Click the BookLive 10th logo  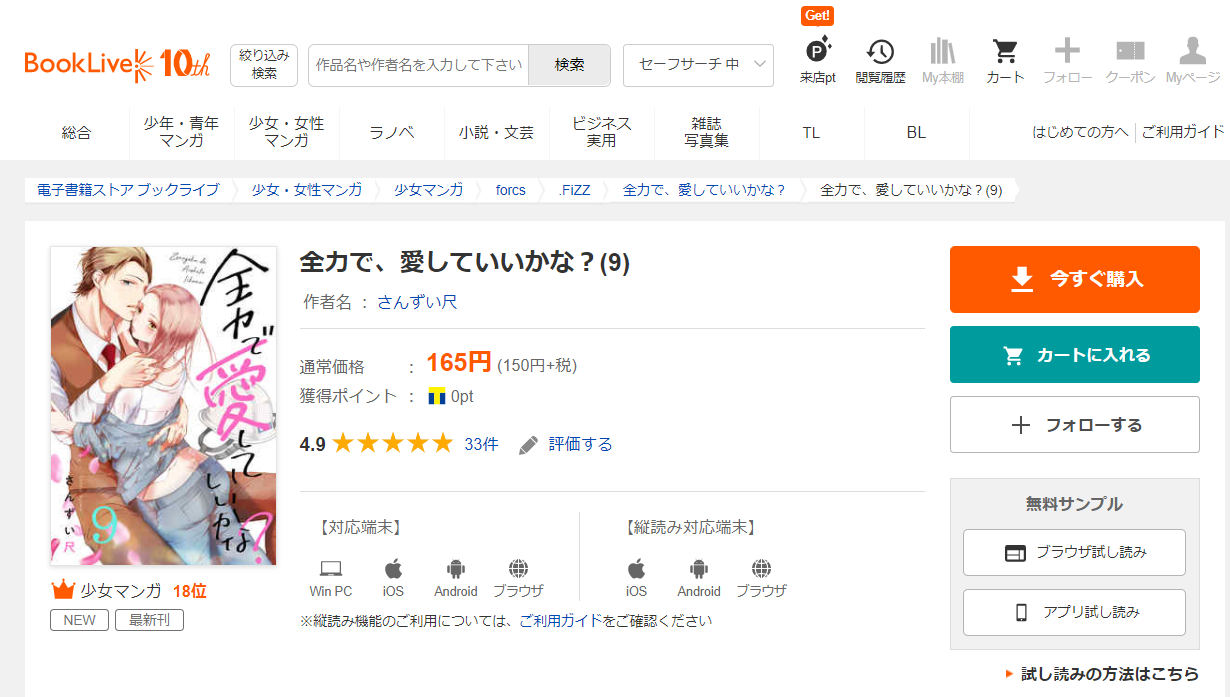tap(117, 64)
